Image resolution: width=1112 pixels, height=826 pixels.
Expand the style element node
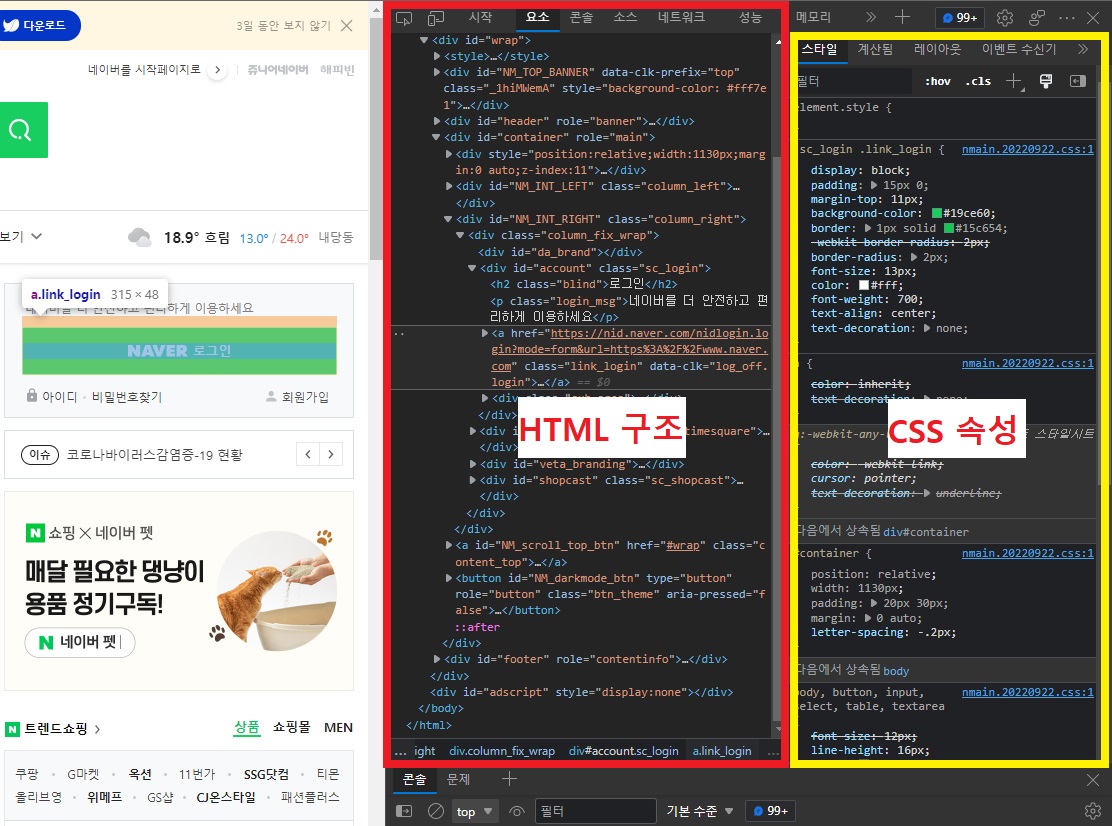pyautogui.click(x=437, y=56)
